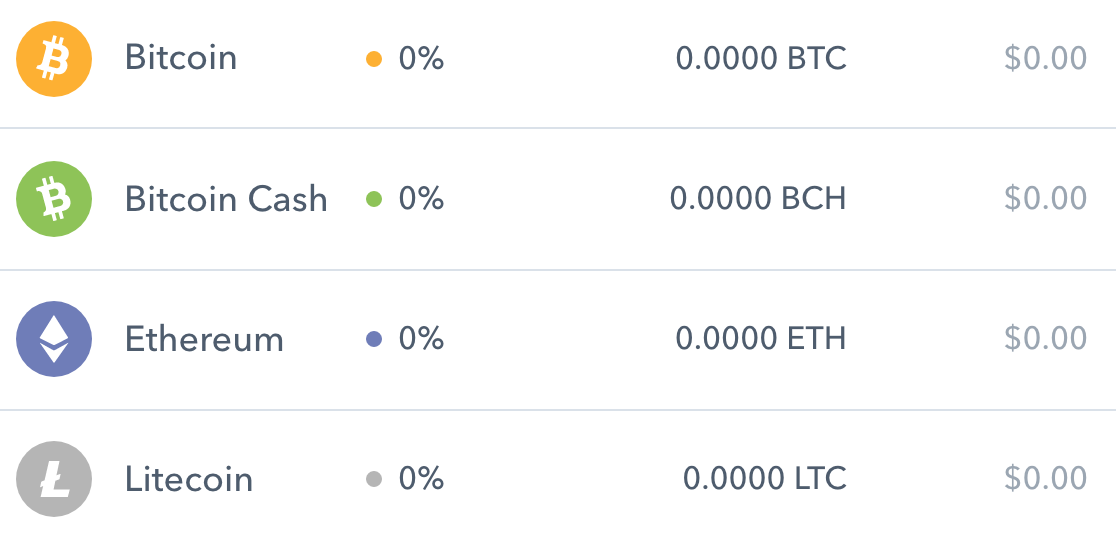
Task: Click the 0.0000 ETH balance
Action: coord(761,339)
